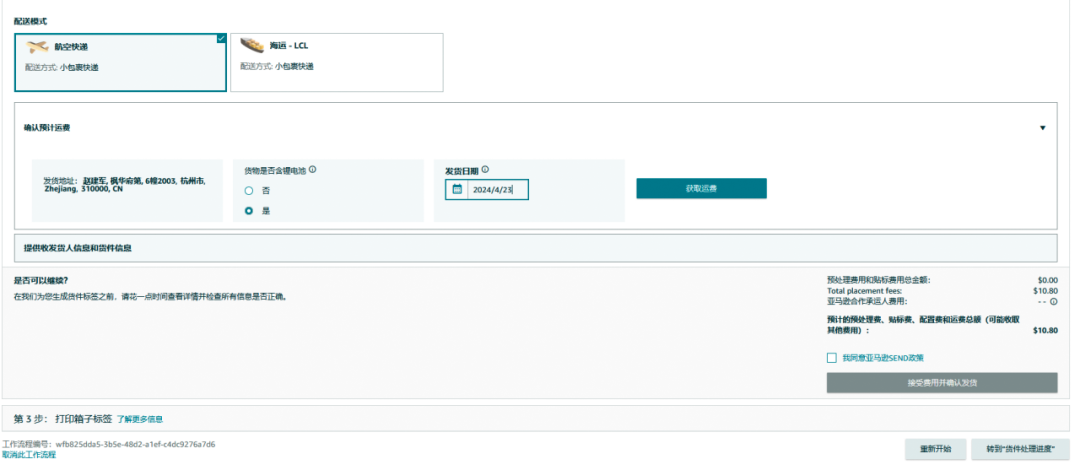Collapse the 确认预计运费 section arrow

coord(1042,128)
